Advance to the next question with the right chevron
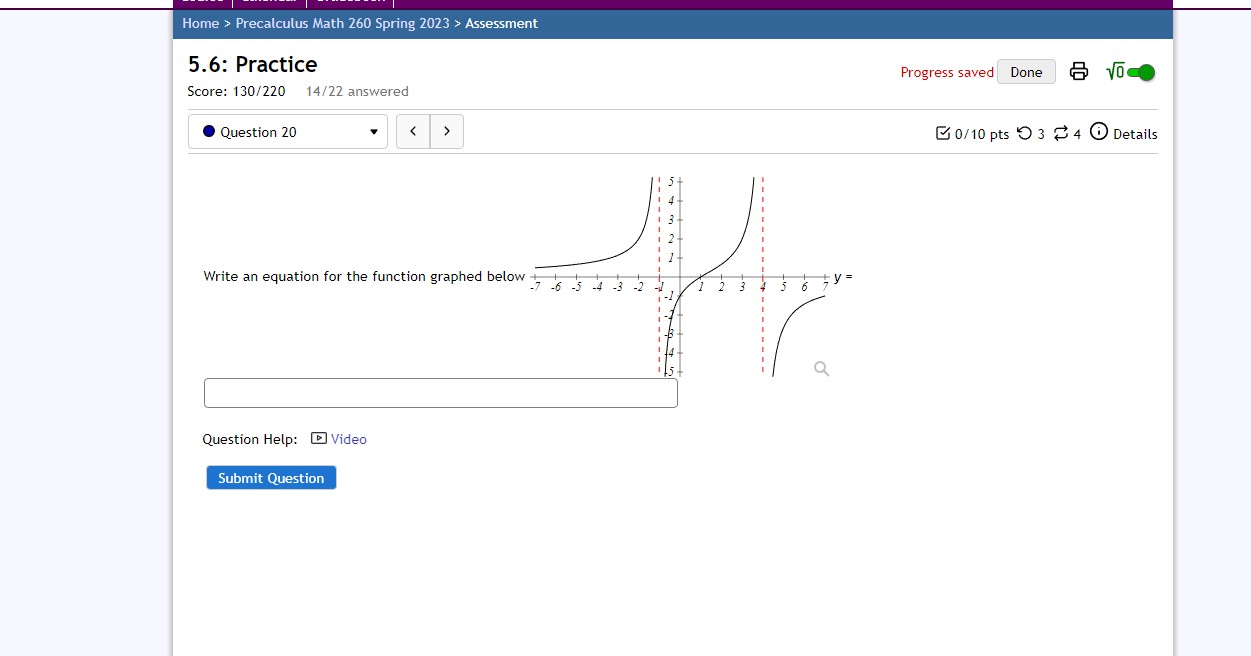Screen dimensions: 1251x656 tap(446, 131)
